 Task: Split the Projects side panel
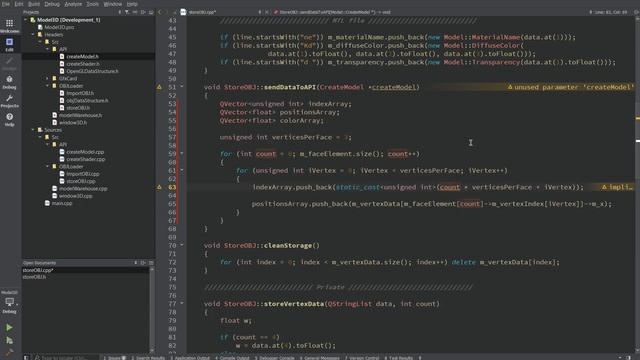coord(143,12)
